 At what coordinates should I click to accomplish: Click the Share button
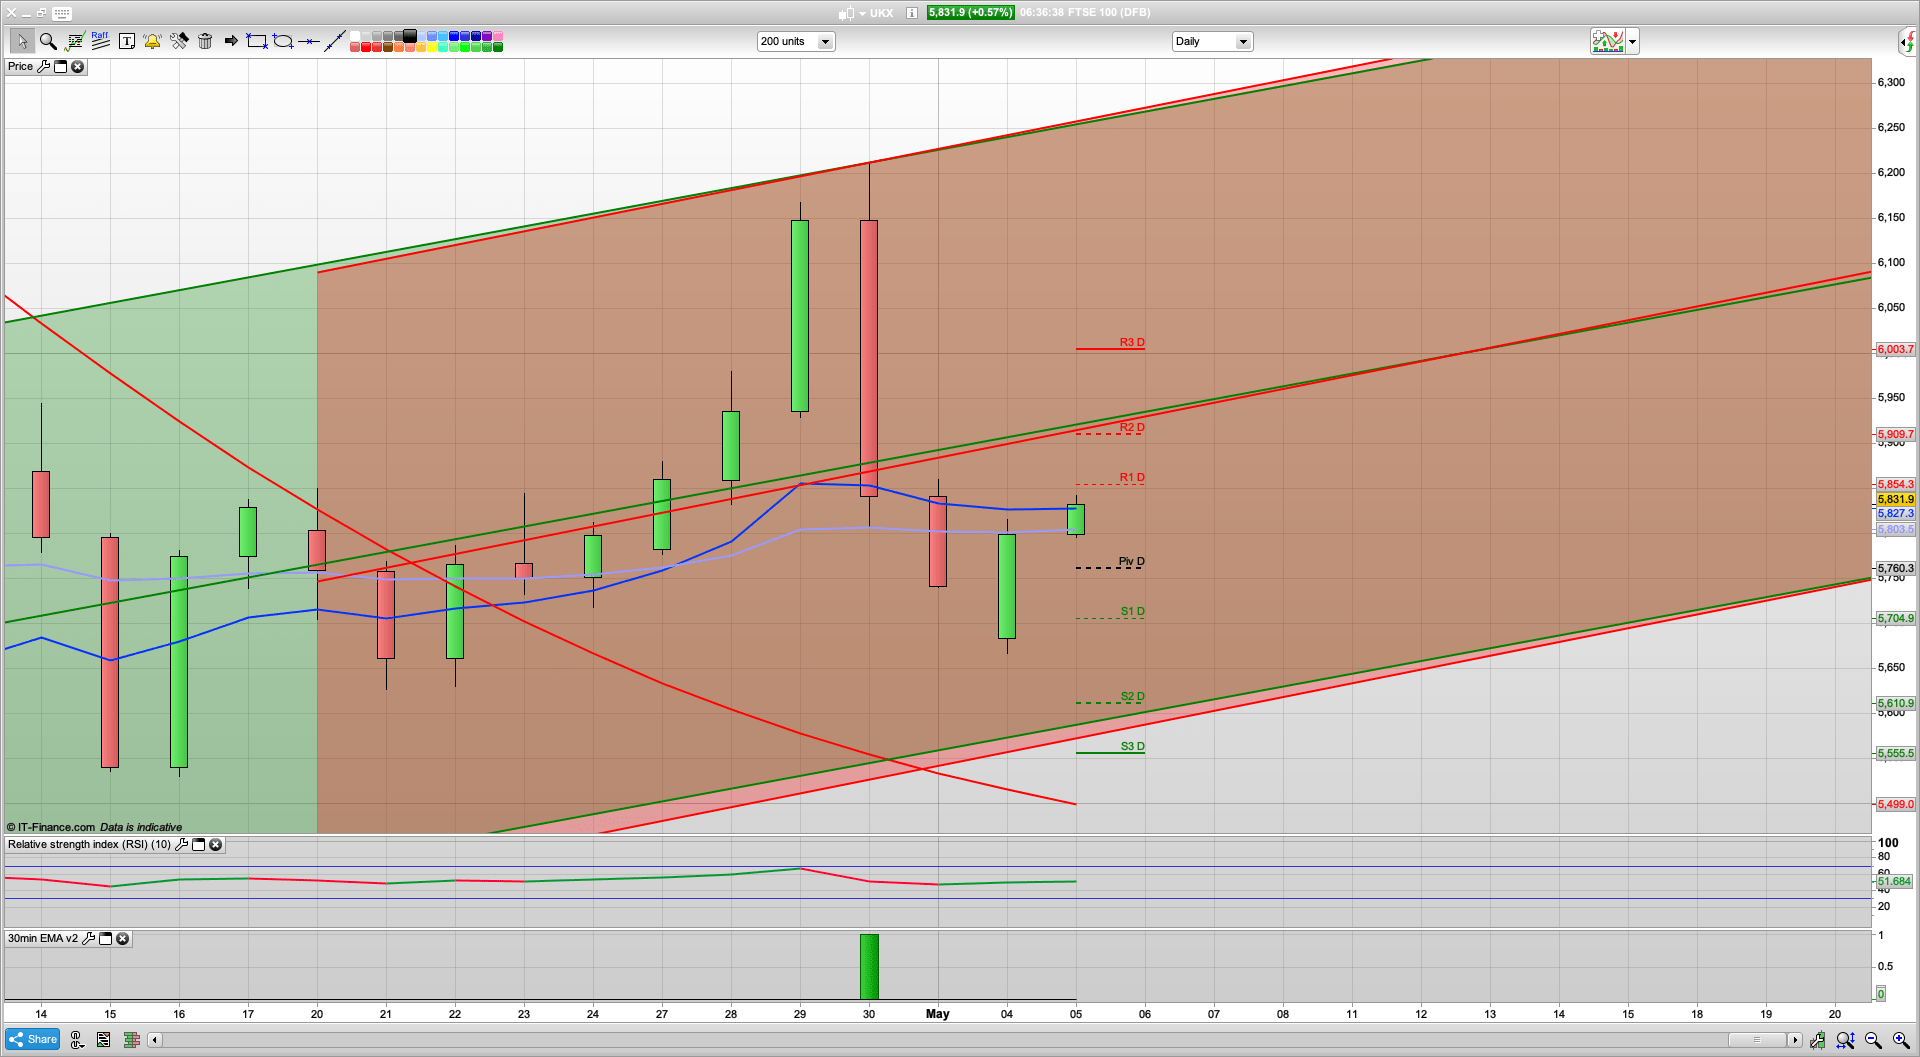coord(33,1040)
